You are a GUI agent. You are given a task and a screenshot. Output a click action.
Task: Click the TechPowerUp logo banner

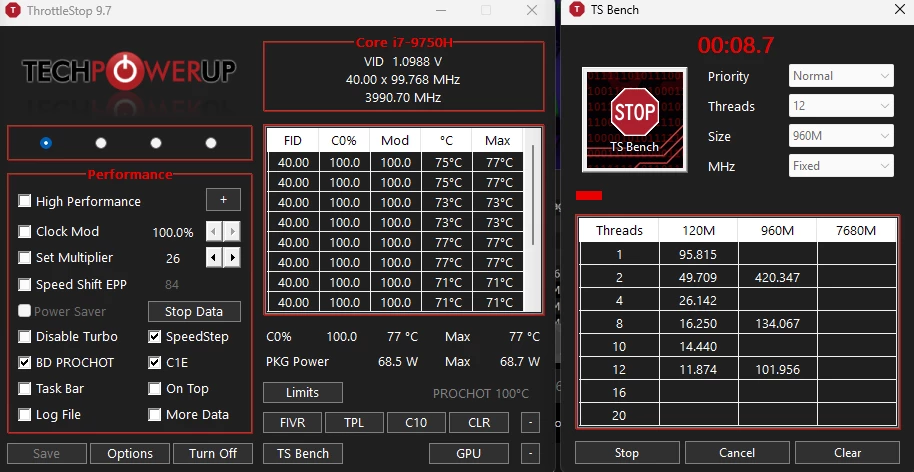tap(129, 71)
